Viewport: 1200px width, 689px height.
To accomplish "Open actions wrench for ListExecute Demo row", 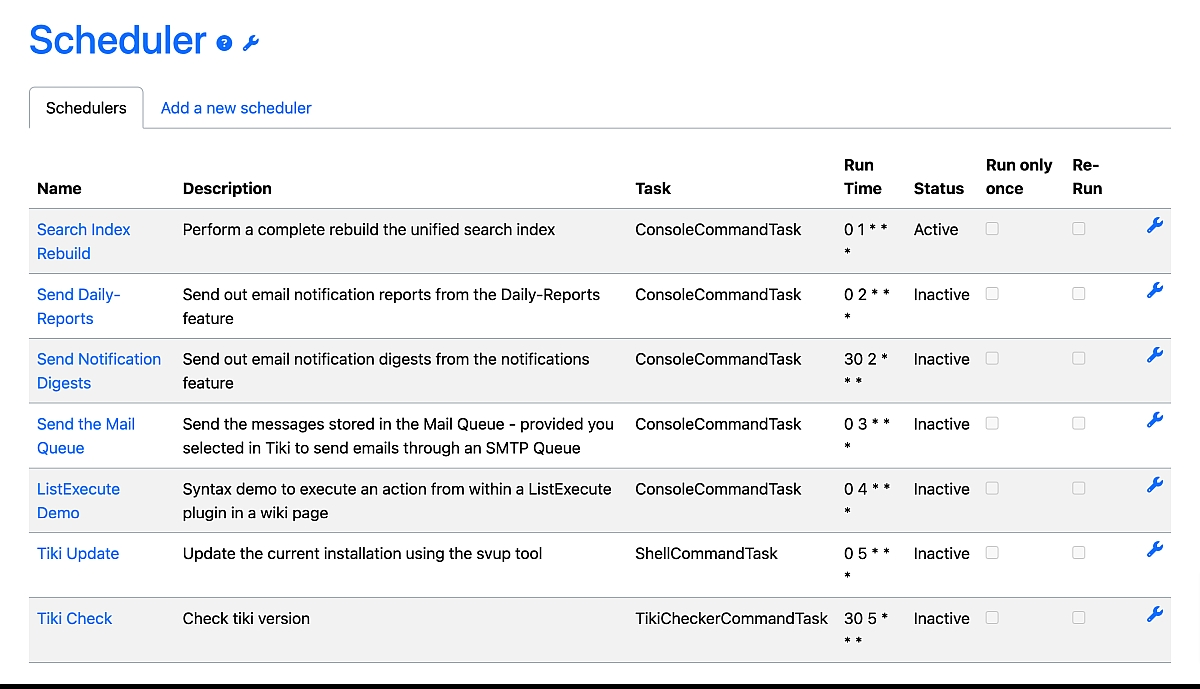I will (1154, 485).
